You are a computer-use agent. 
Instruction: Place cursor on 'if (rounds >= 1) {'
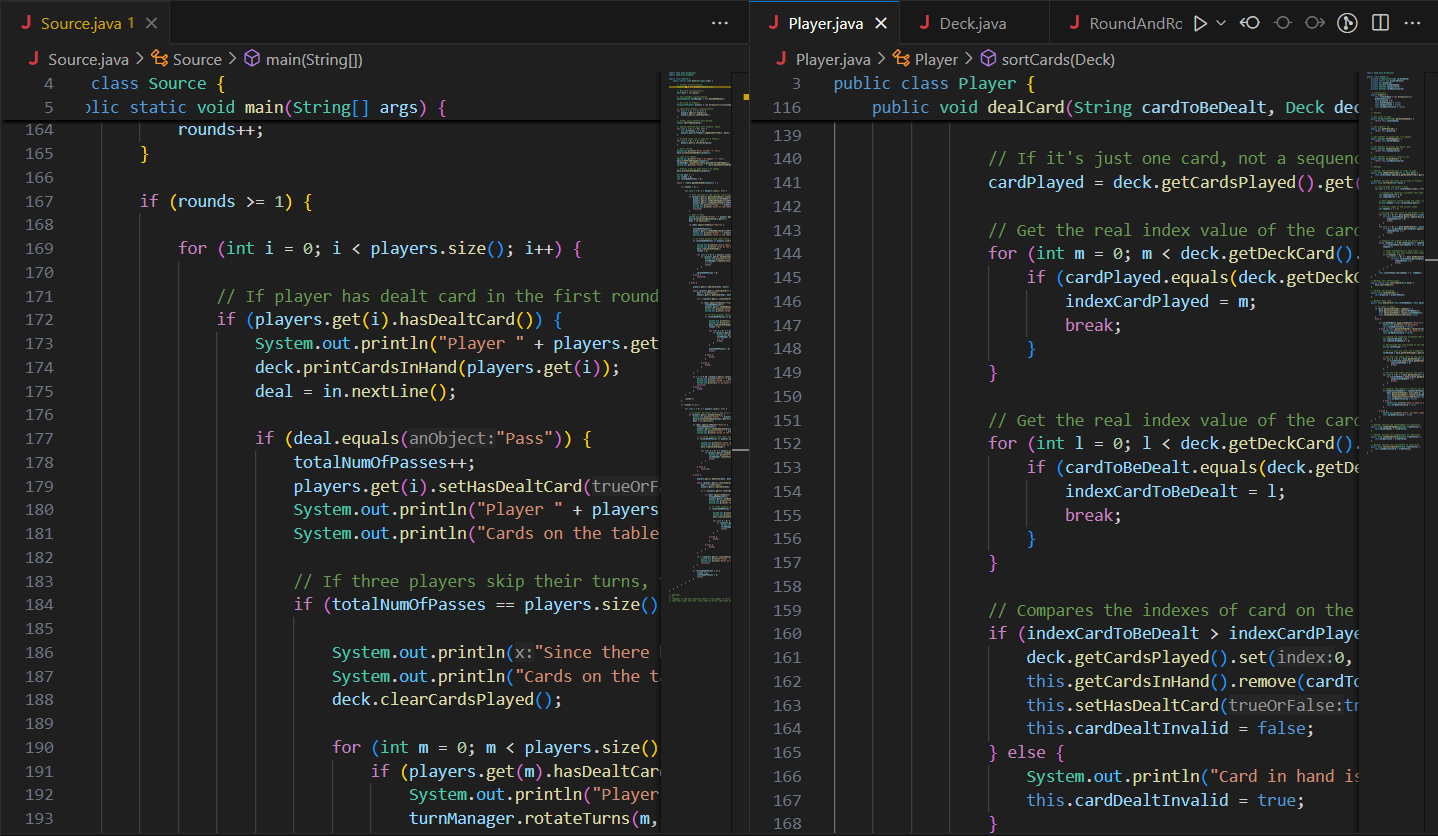point(226,201)
